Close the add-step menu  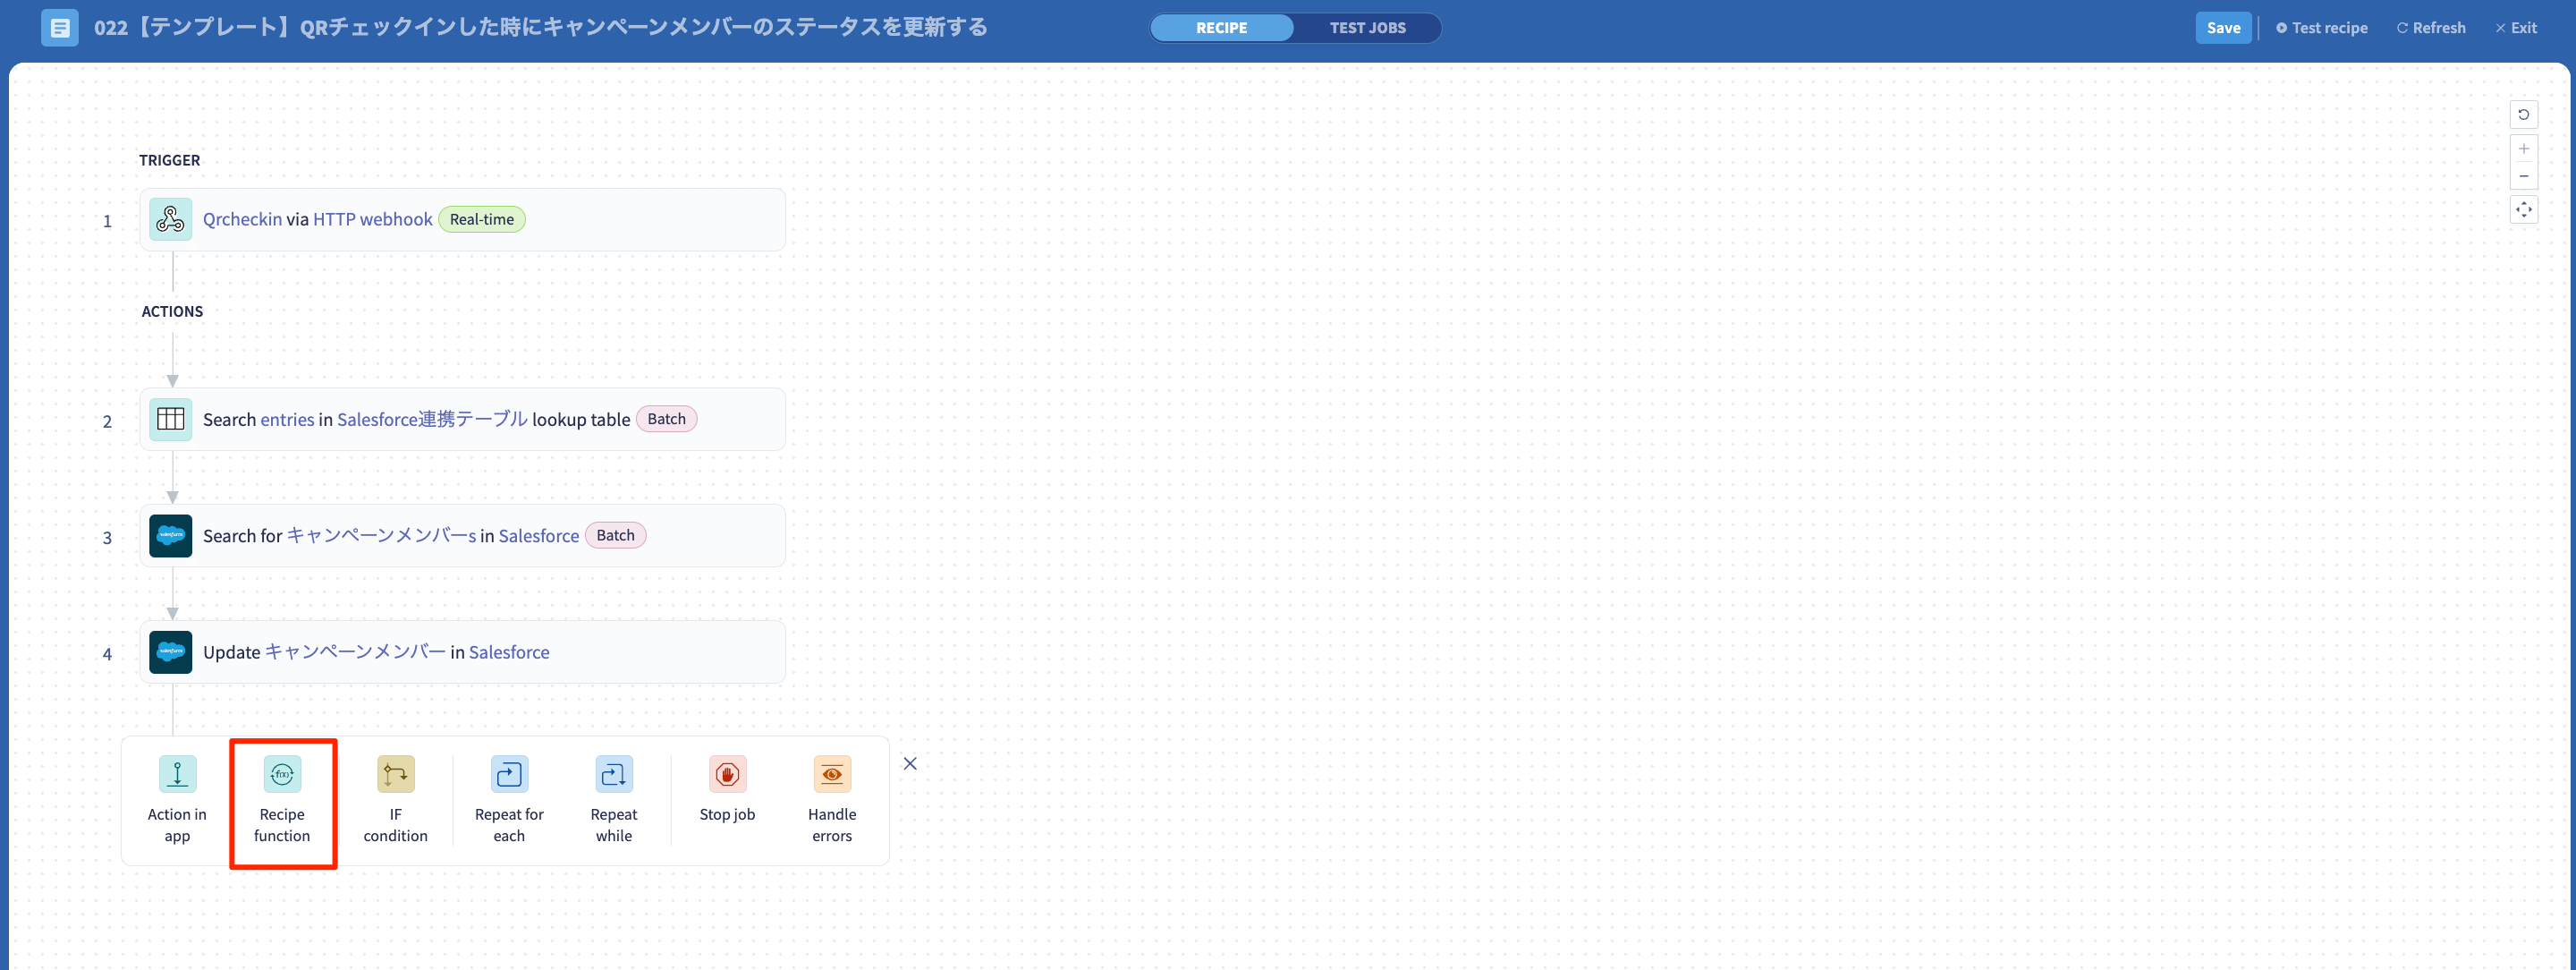click(910, 763)
